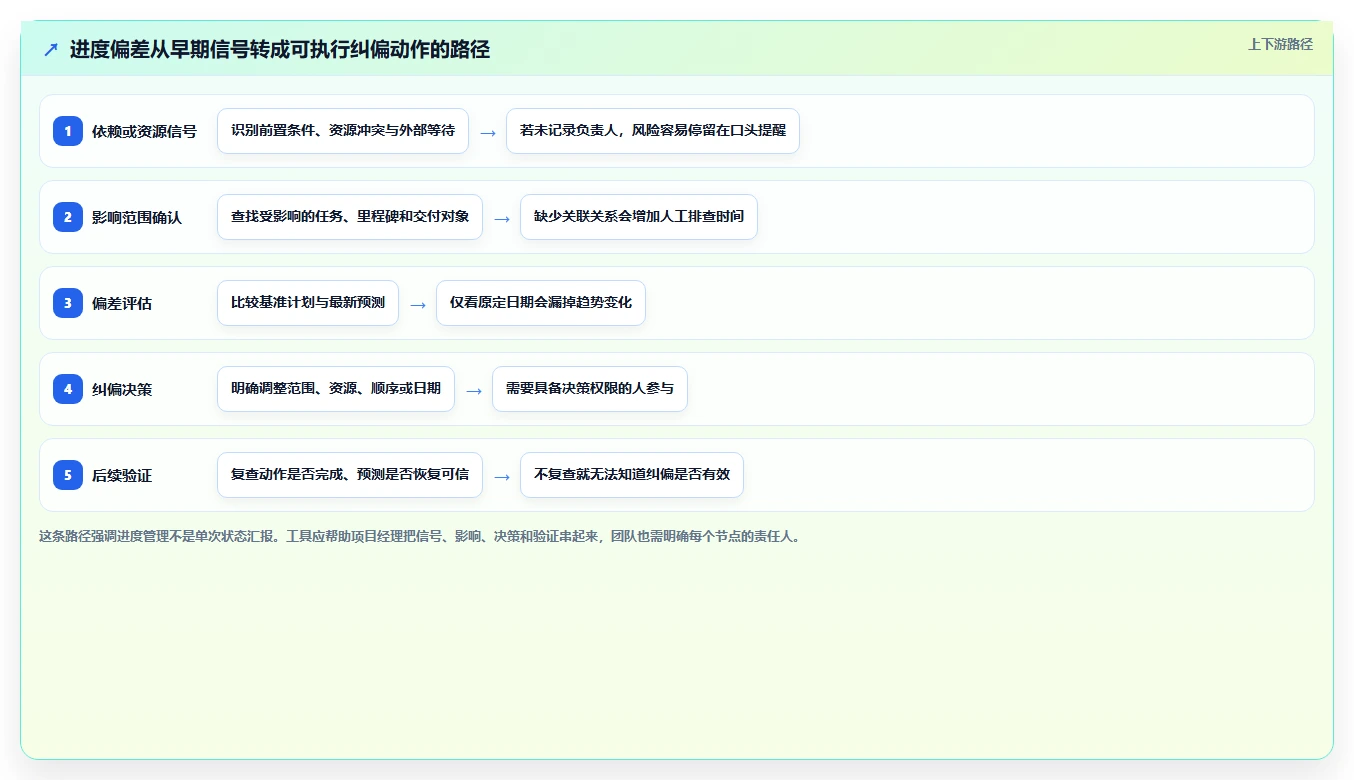The width and height of the screenshot is (1354, 780).
Task: Click the 纠偏决策 step label
Action: [x=122, y=389]
